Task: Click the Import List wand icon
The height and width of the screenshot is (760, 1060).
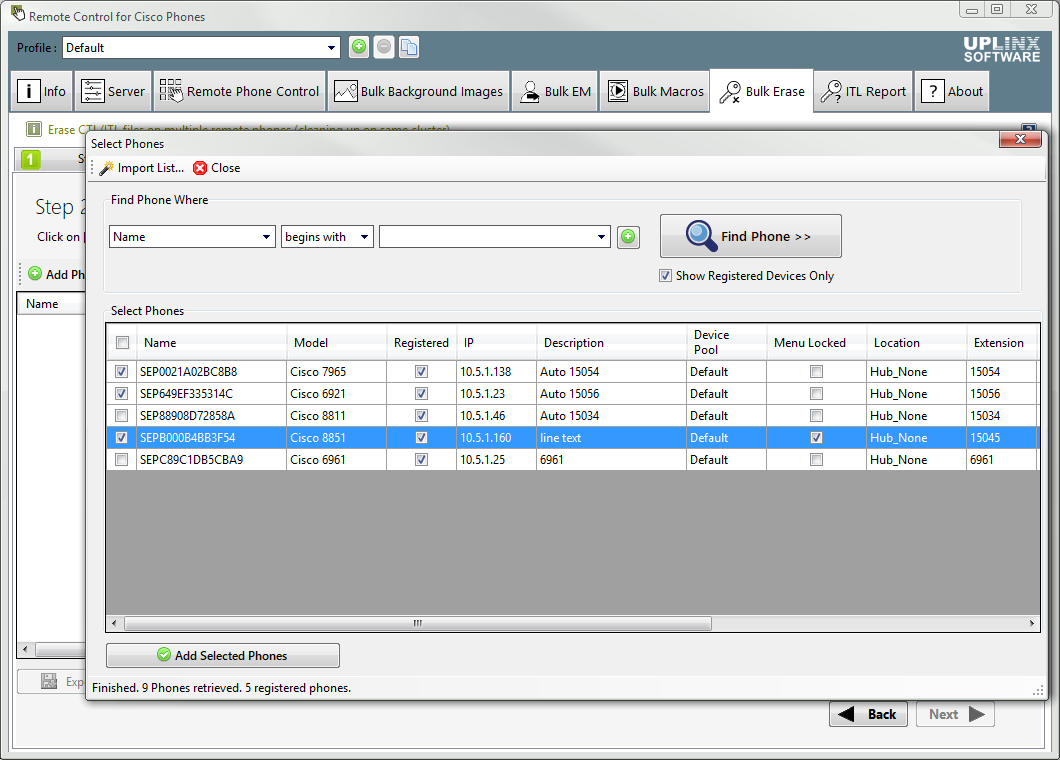Action: (106, 168)
